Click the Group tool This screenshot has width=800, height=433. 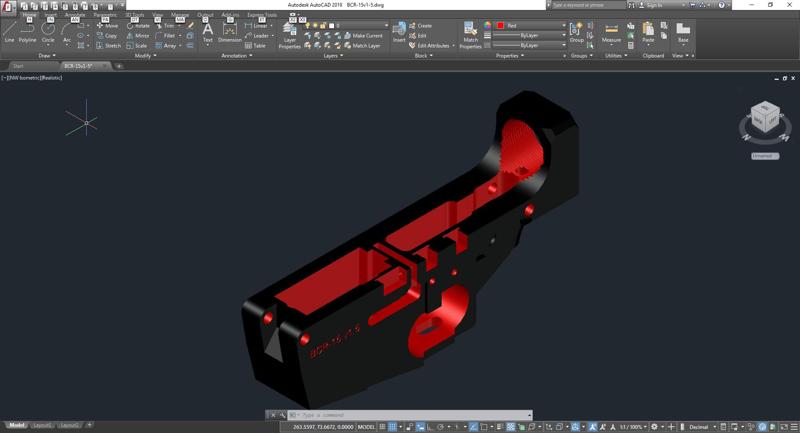click(577, 33)
